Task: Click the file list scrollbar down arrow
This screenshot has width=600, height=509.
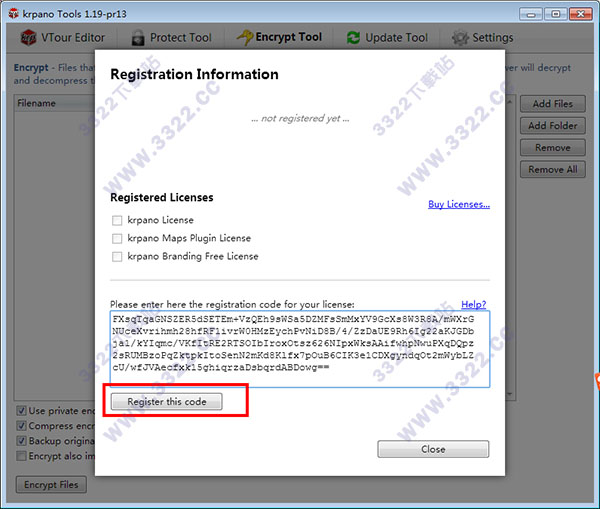Action: click(x=510, y=394)
